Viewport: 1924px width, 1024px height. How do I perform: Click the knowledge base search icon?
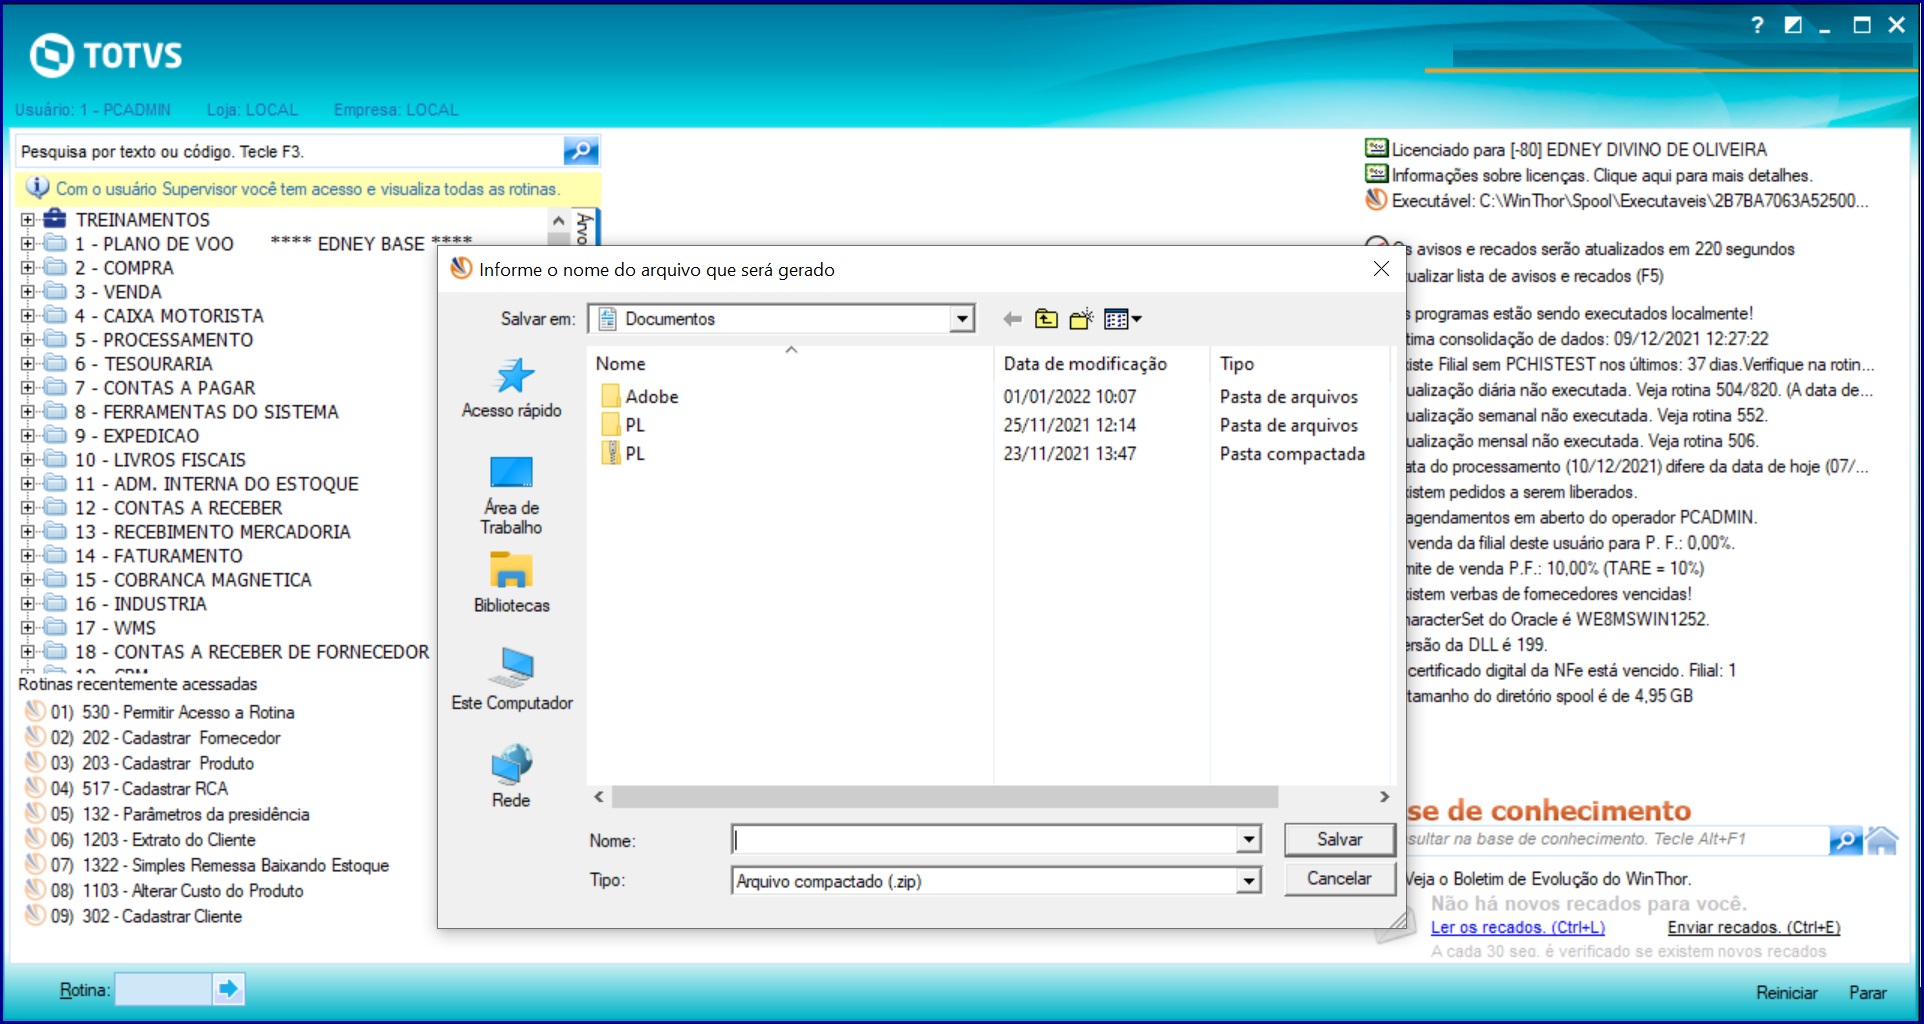click(1845, 840)
